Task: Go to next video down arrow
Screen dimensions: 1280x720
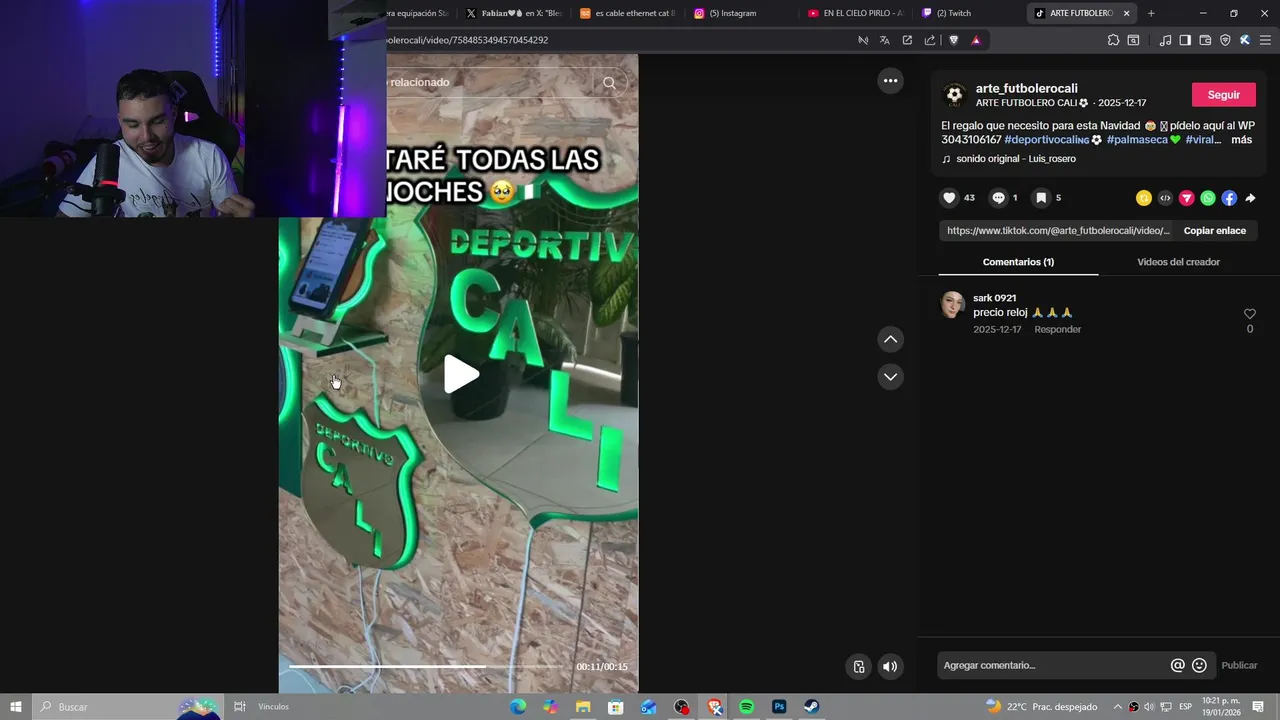Action: pyautogui.click(x=891, y=376)
